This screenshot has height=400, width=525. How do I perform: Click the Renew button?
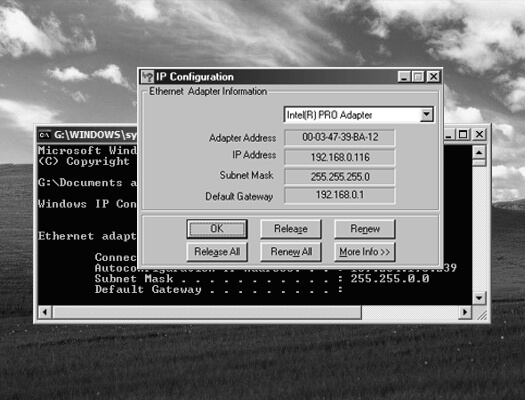365,229
